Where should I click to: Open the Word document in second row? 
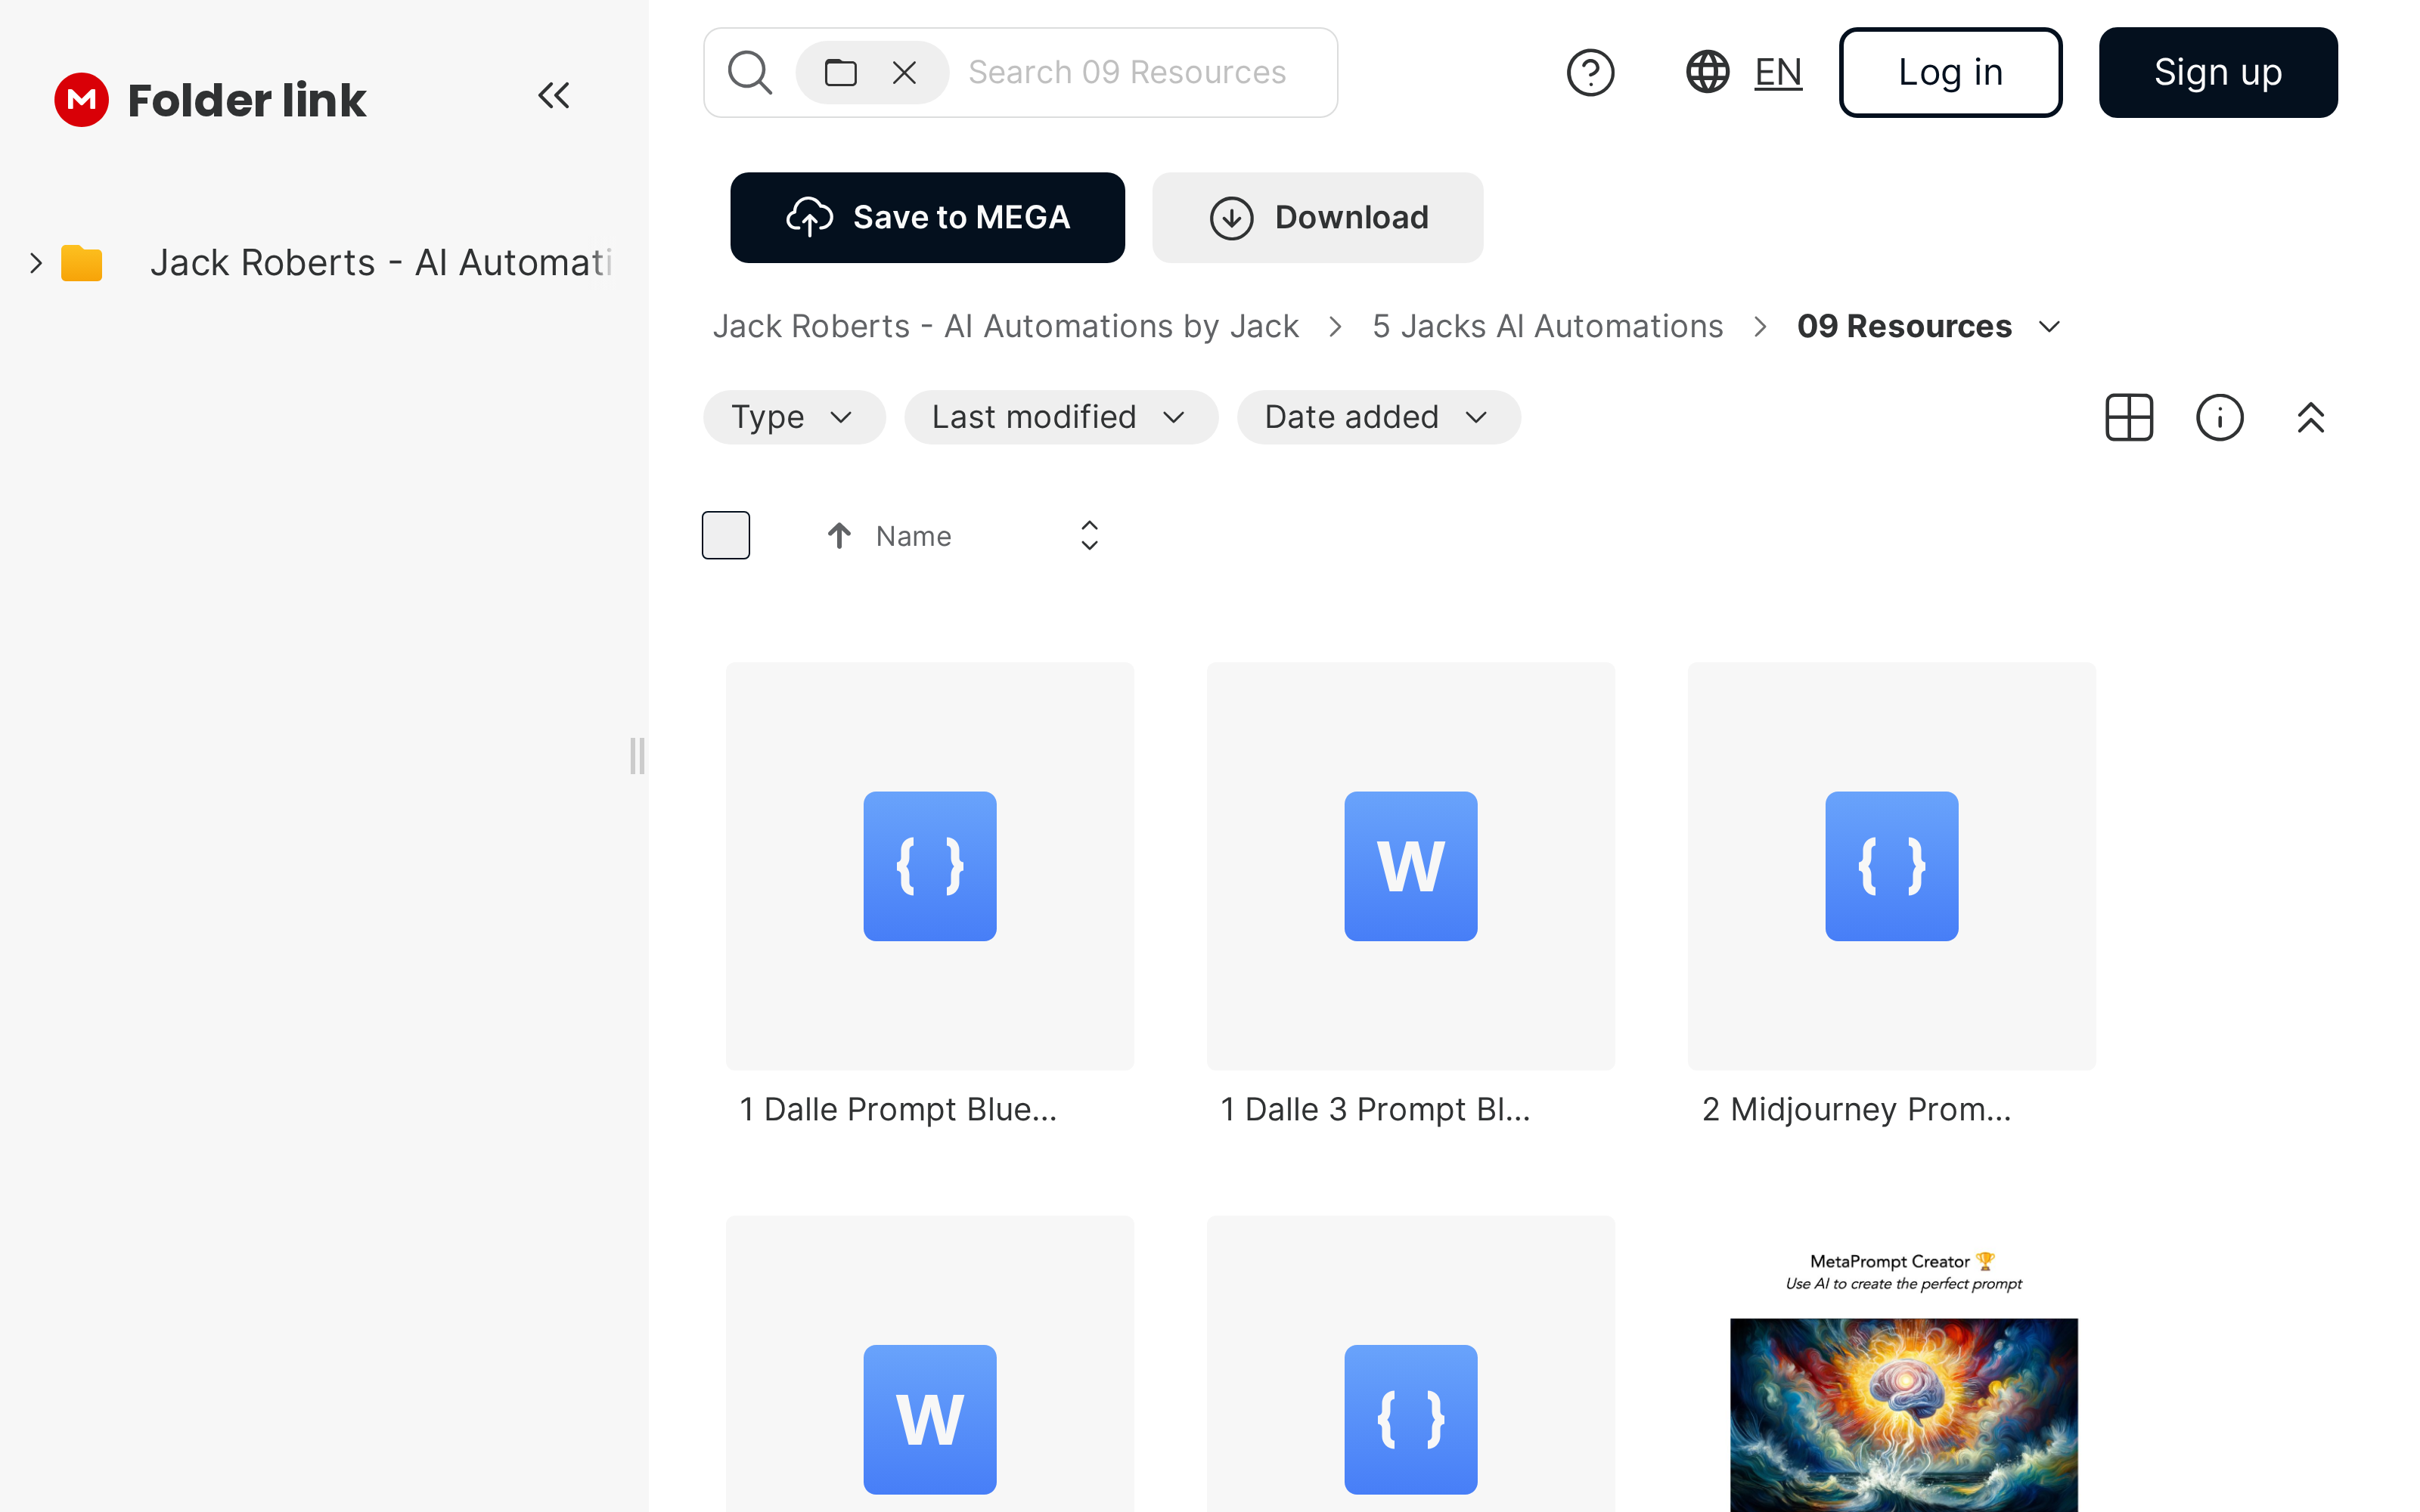[930, 1419]
